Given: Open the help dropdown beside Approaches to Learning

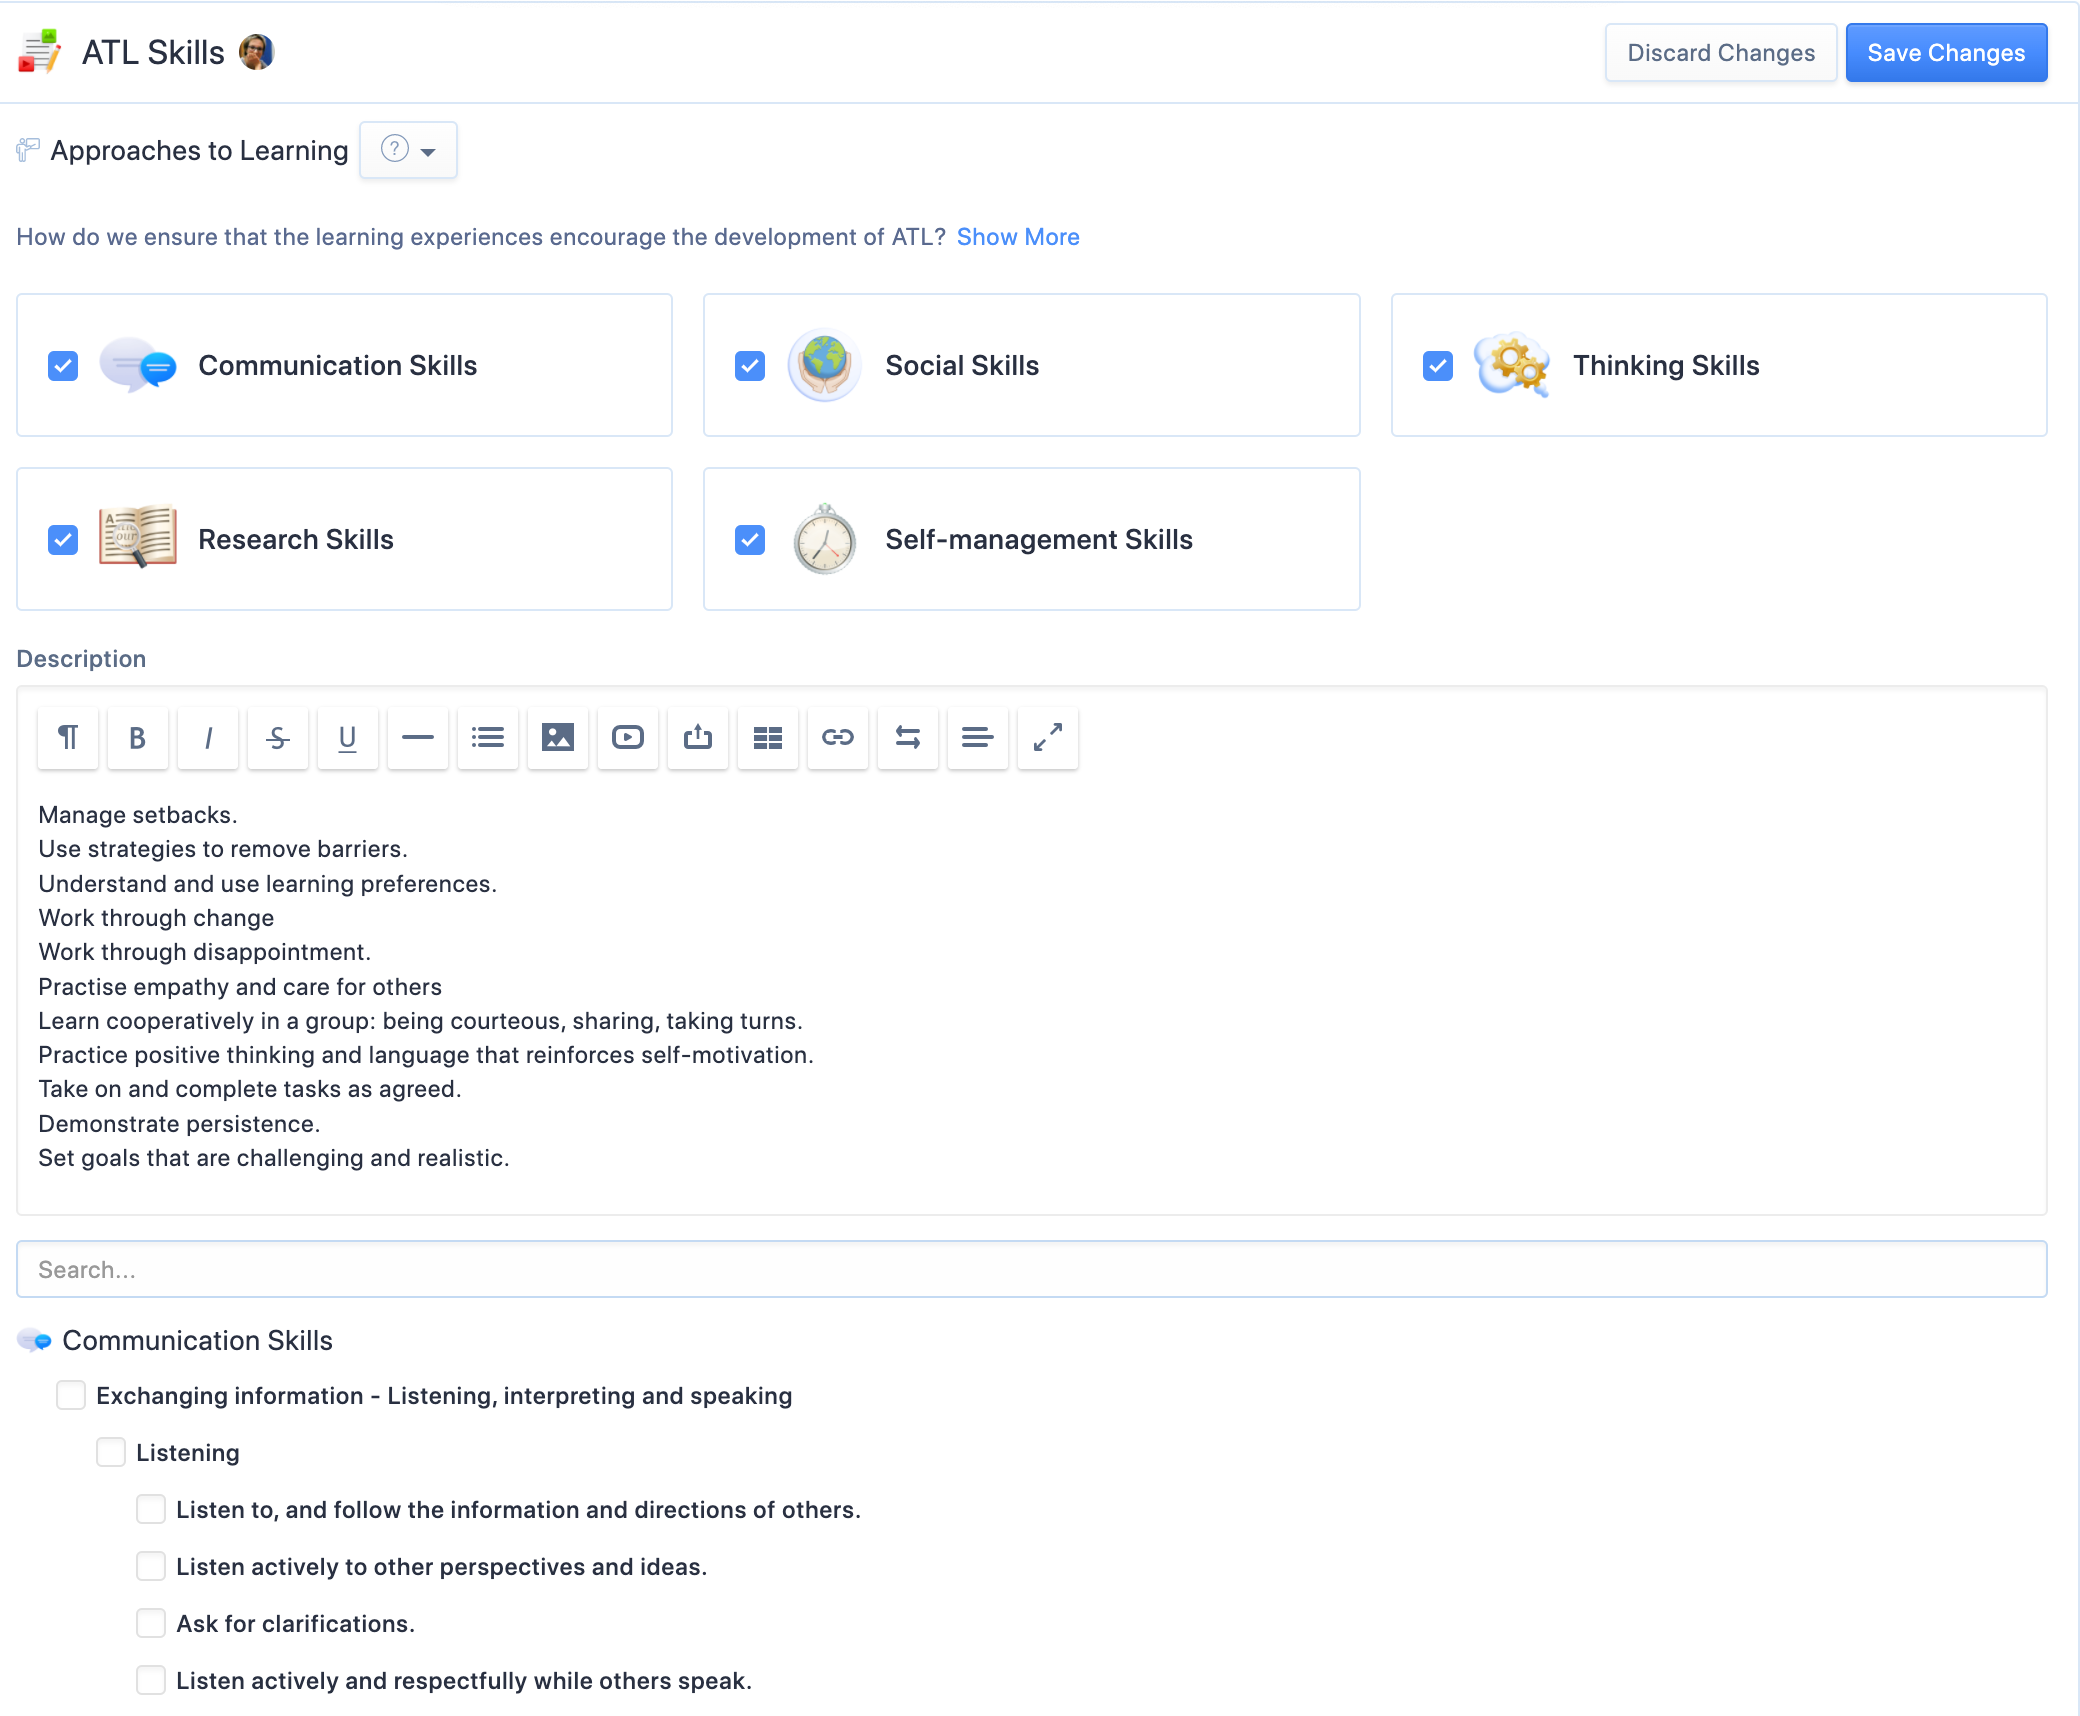Looking at the screenshot, I should pos(408,150).
